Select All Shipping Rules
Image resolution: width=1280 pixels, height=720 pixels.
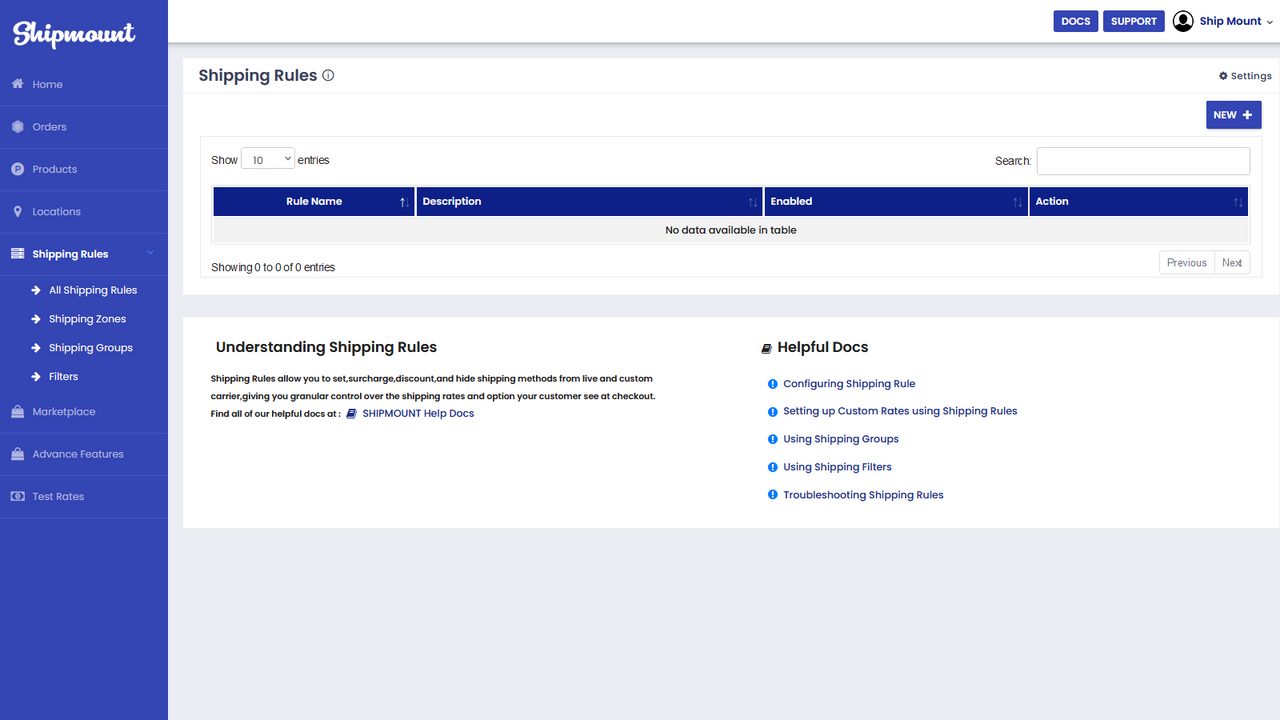(x=92, y=289)
